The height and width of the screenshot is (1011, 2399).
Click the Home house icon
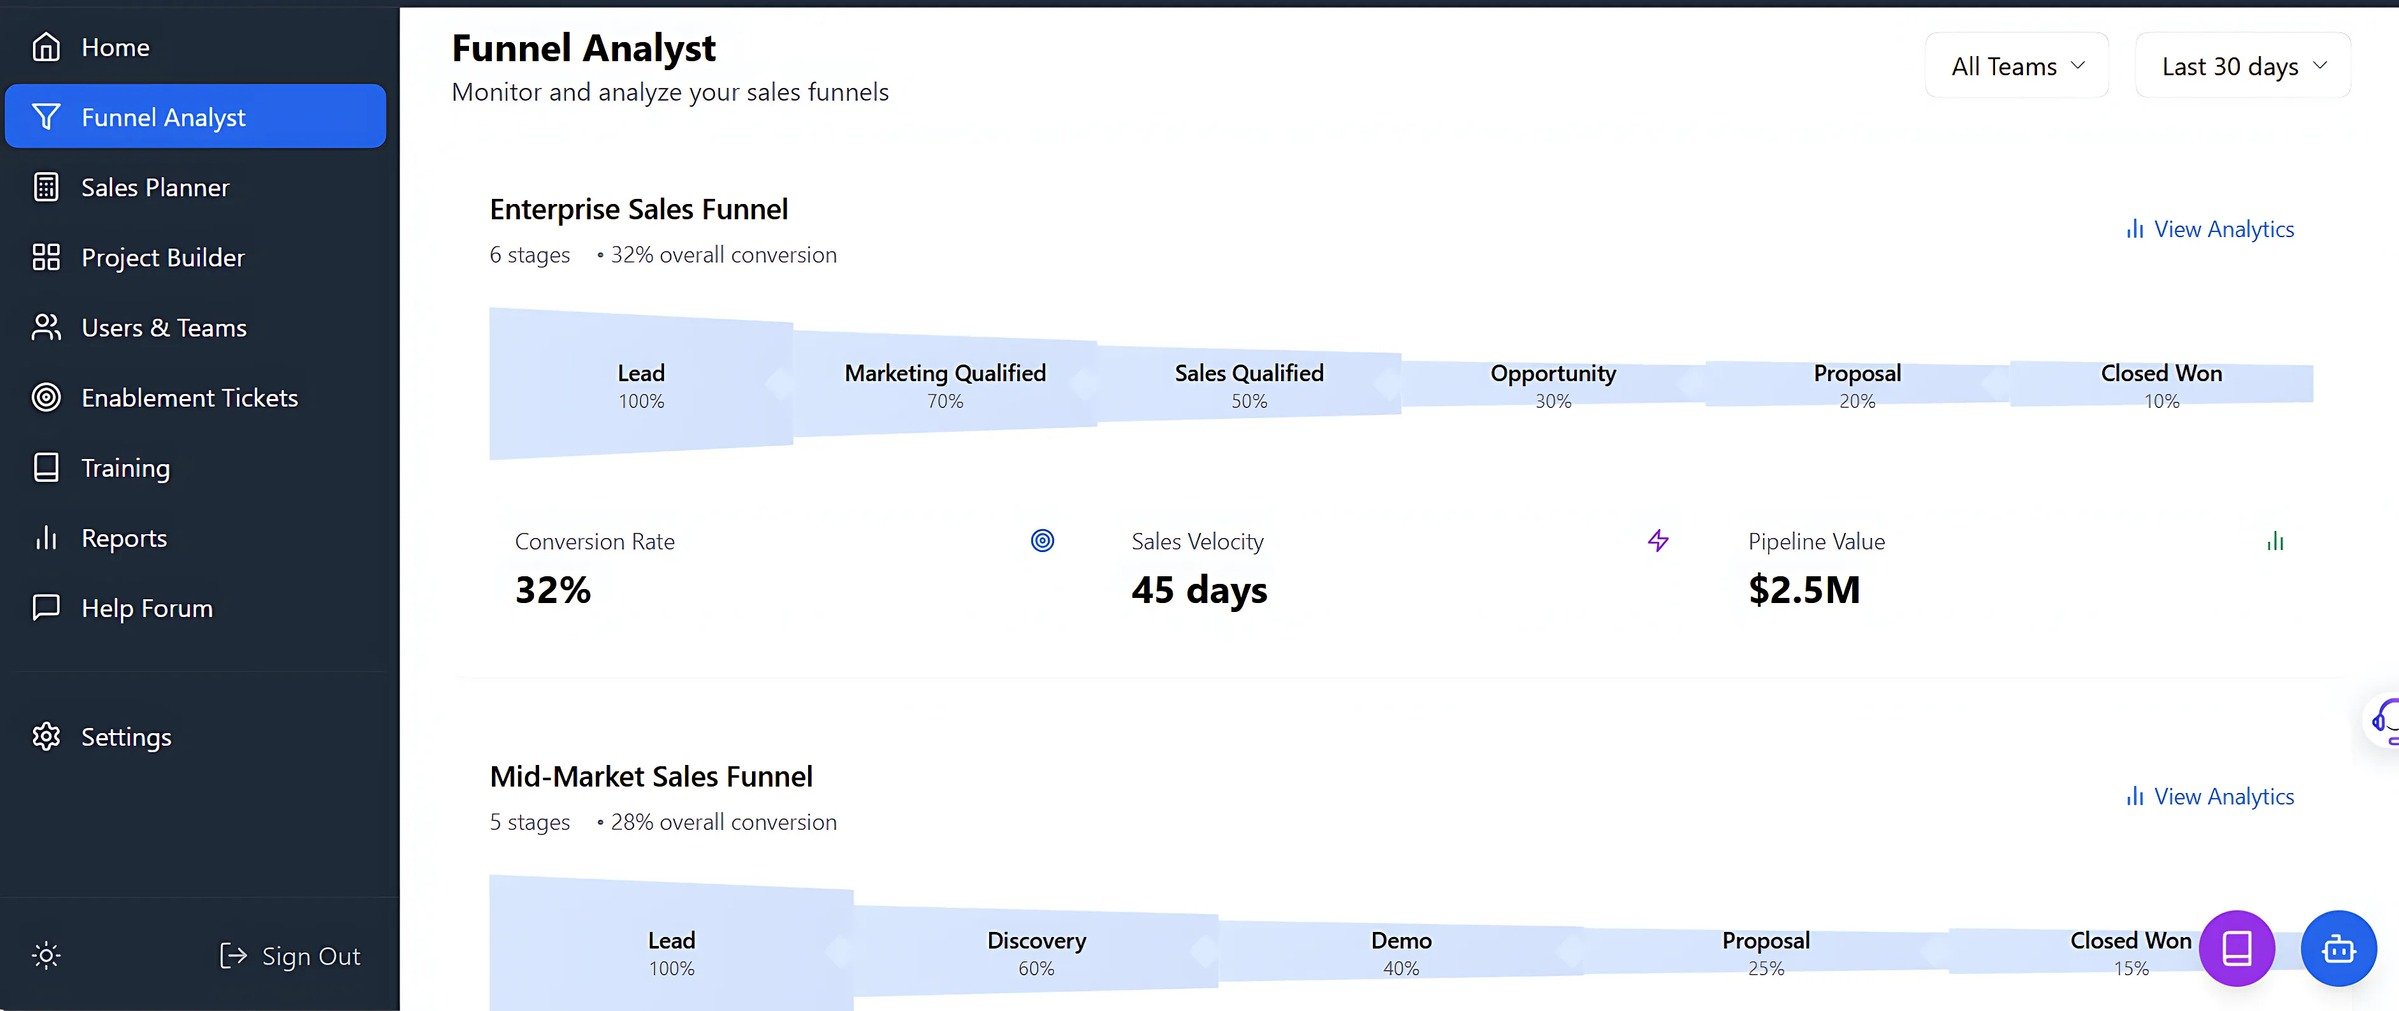[x=46, y=47]
